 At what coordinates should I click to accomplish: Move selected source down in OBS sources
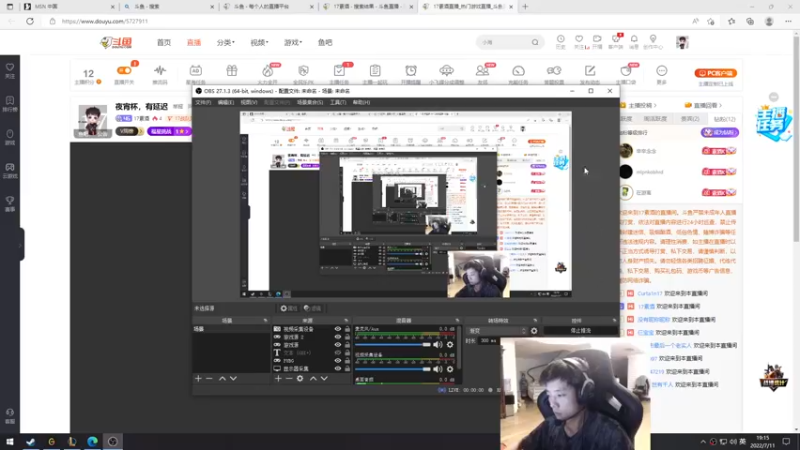pos(324,379)
